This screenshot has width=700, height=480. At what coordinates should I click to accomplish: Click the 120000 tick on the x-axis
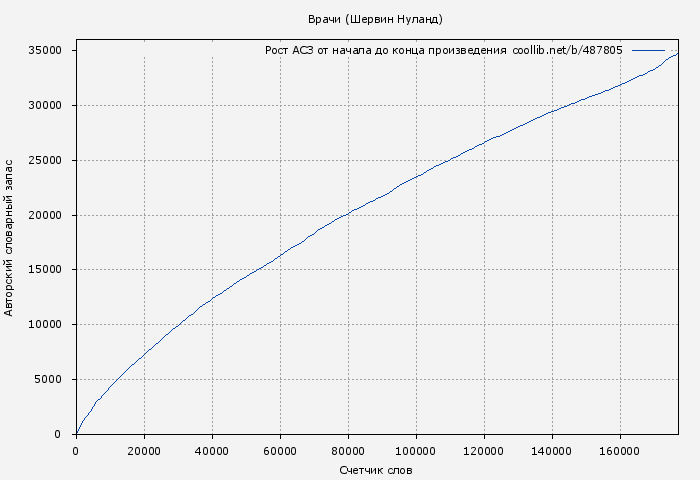pos(484,450)
